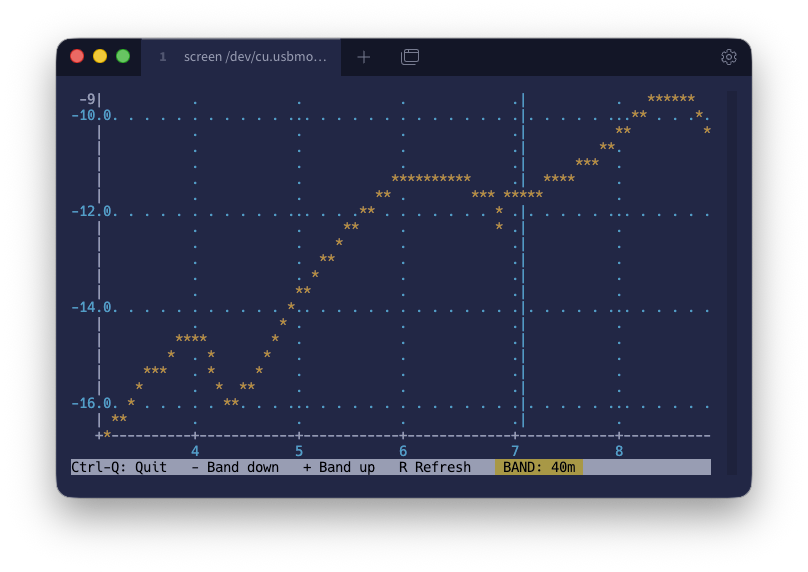Click the 'R Refresh' hint
The height and width of the screenshot is (572, 808).
[x=435, y=467]
